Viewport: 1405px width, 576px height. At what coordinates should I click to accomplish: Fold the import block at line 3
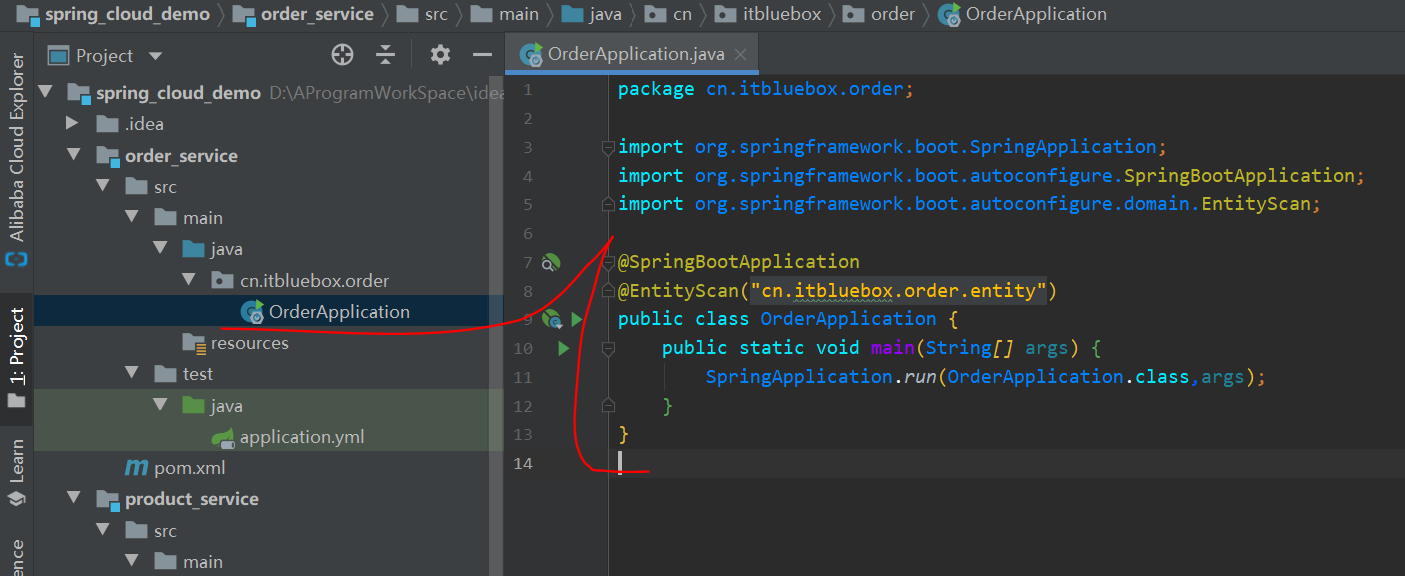point(607,148)
